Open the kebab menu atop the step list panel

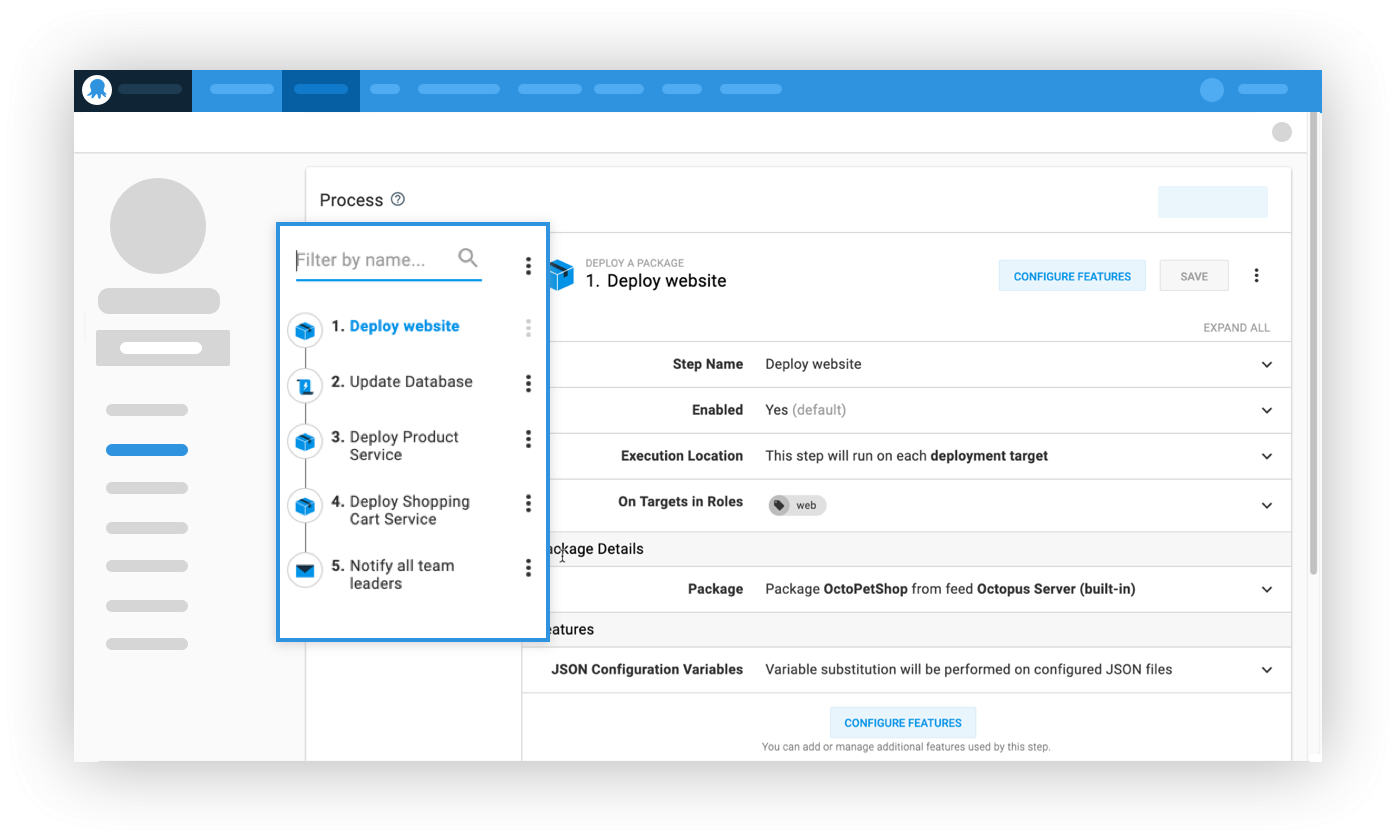click(528, 266)
